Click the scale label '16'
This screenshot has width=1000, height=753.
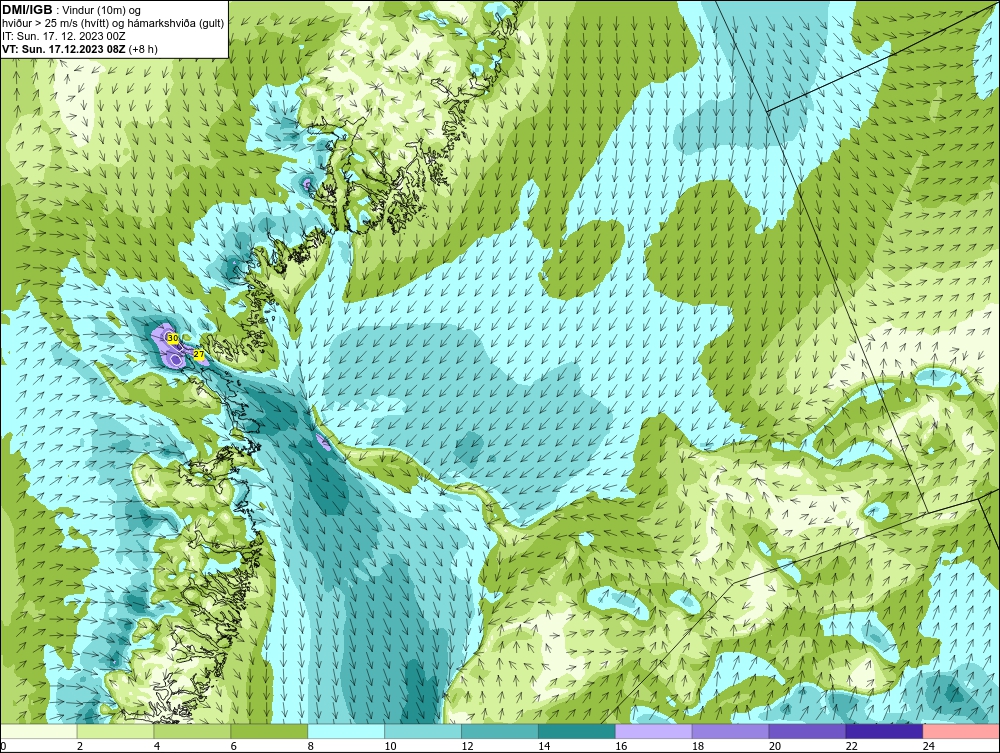[x=621, y=746]
